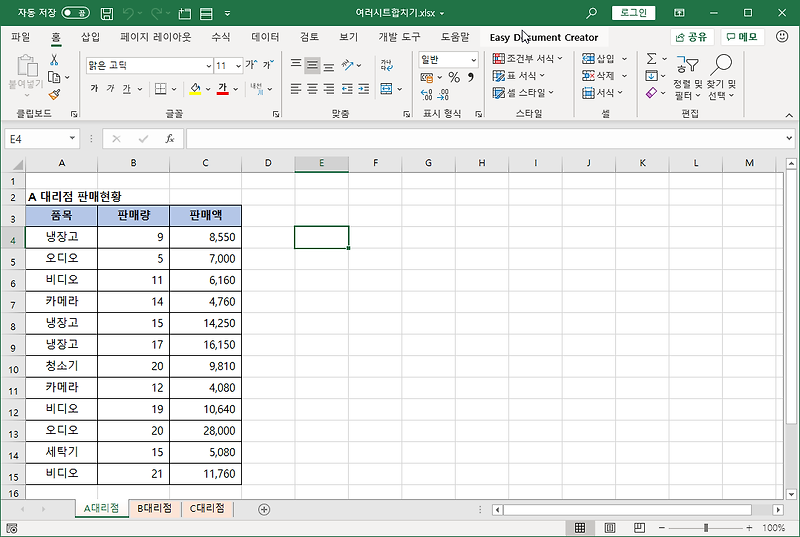Click 공유 share button
This screenshot has height=537, width=800.
[x=691, y=37]
